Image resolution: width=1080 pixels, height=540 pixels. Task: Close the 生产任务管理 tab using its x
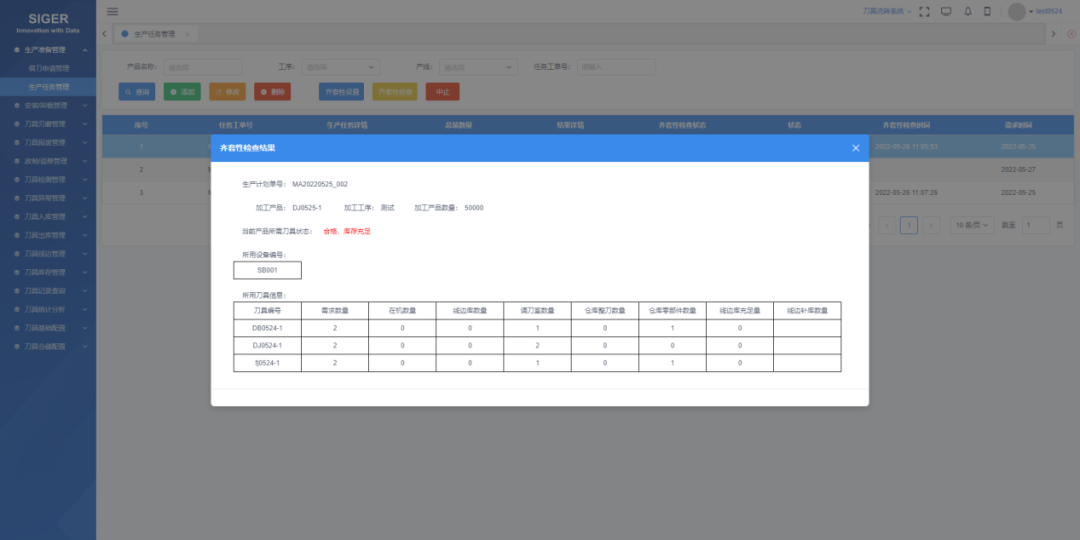click(187, 34)
